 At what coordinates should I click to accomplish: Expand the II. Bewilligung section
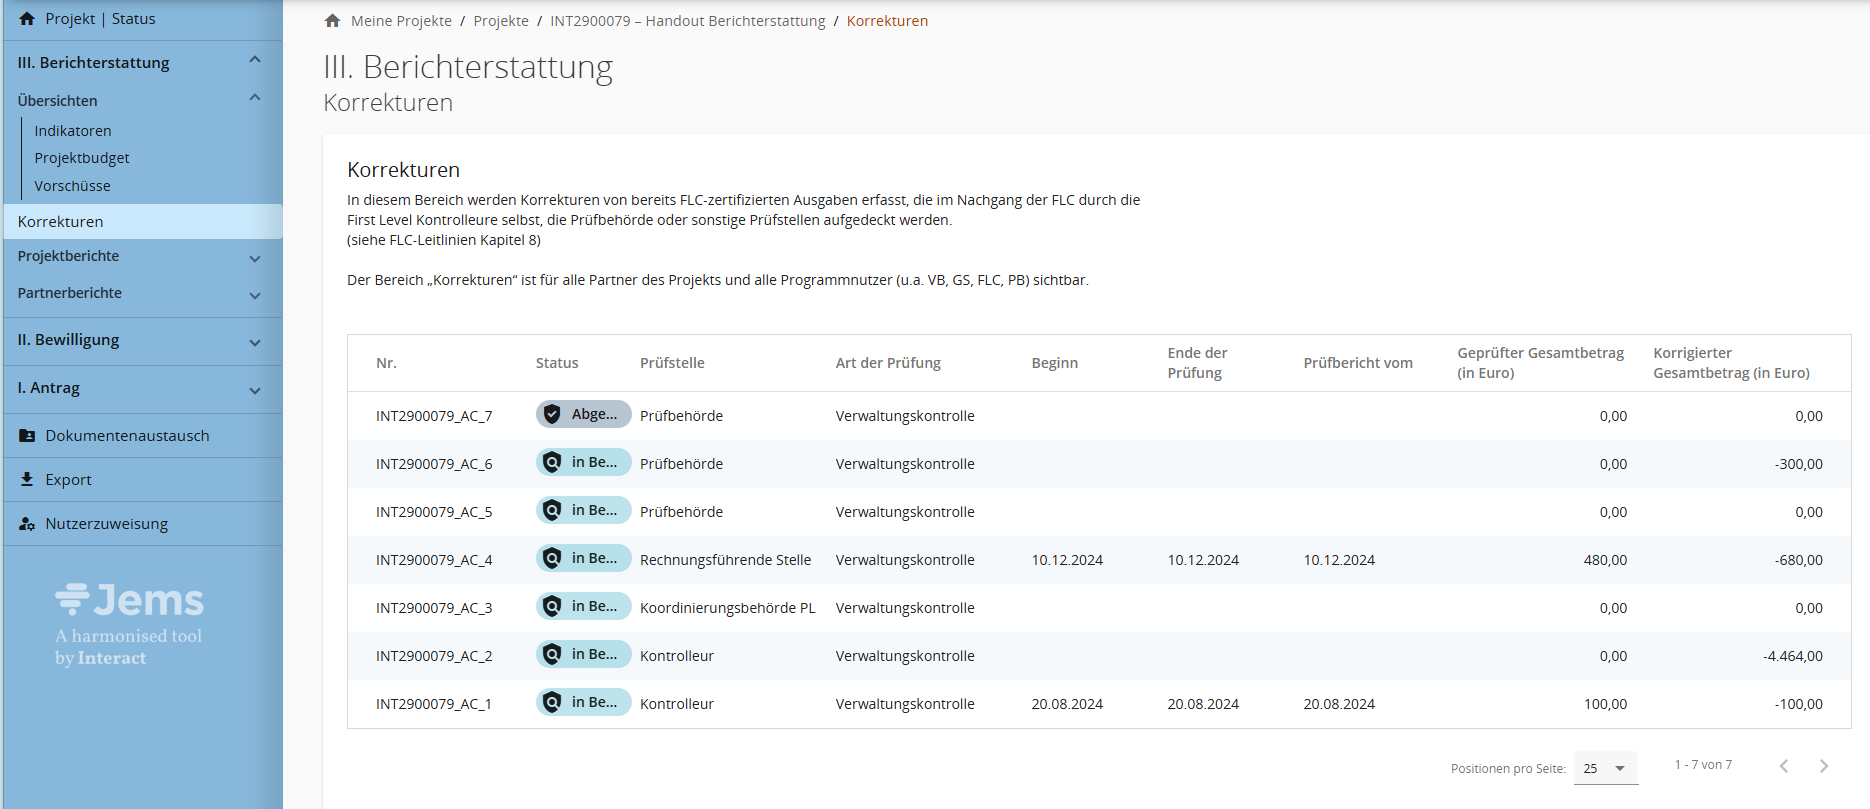255,342
